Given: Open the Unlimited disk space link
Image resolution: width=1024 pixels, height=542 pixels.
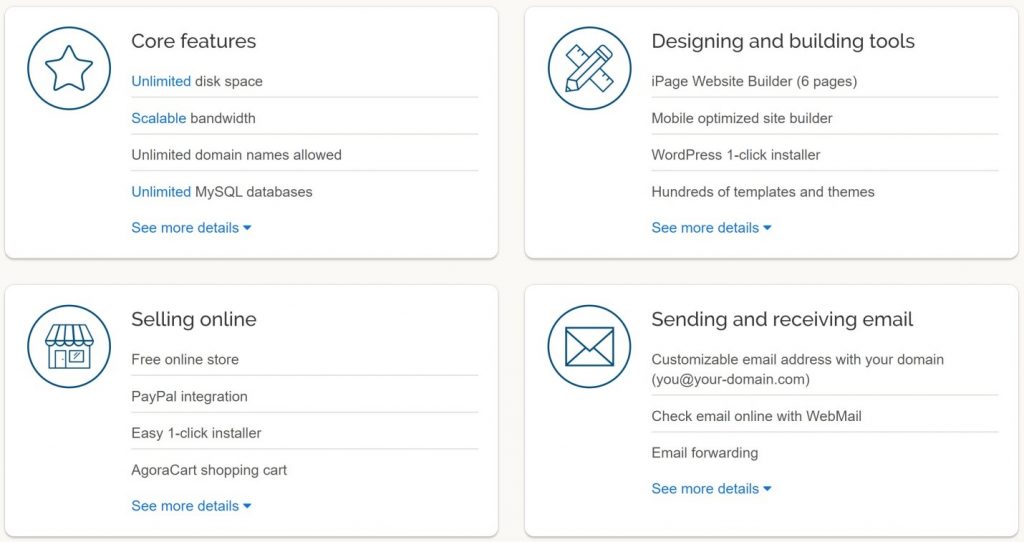Looking at the screenshot, I should pos(161,81).
